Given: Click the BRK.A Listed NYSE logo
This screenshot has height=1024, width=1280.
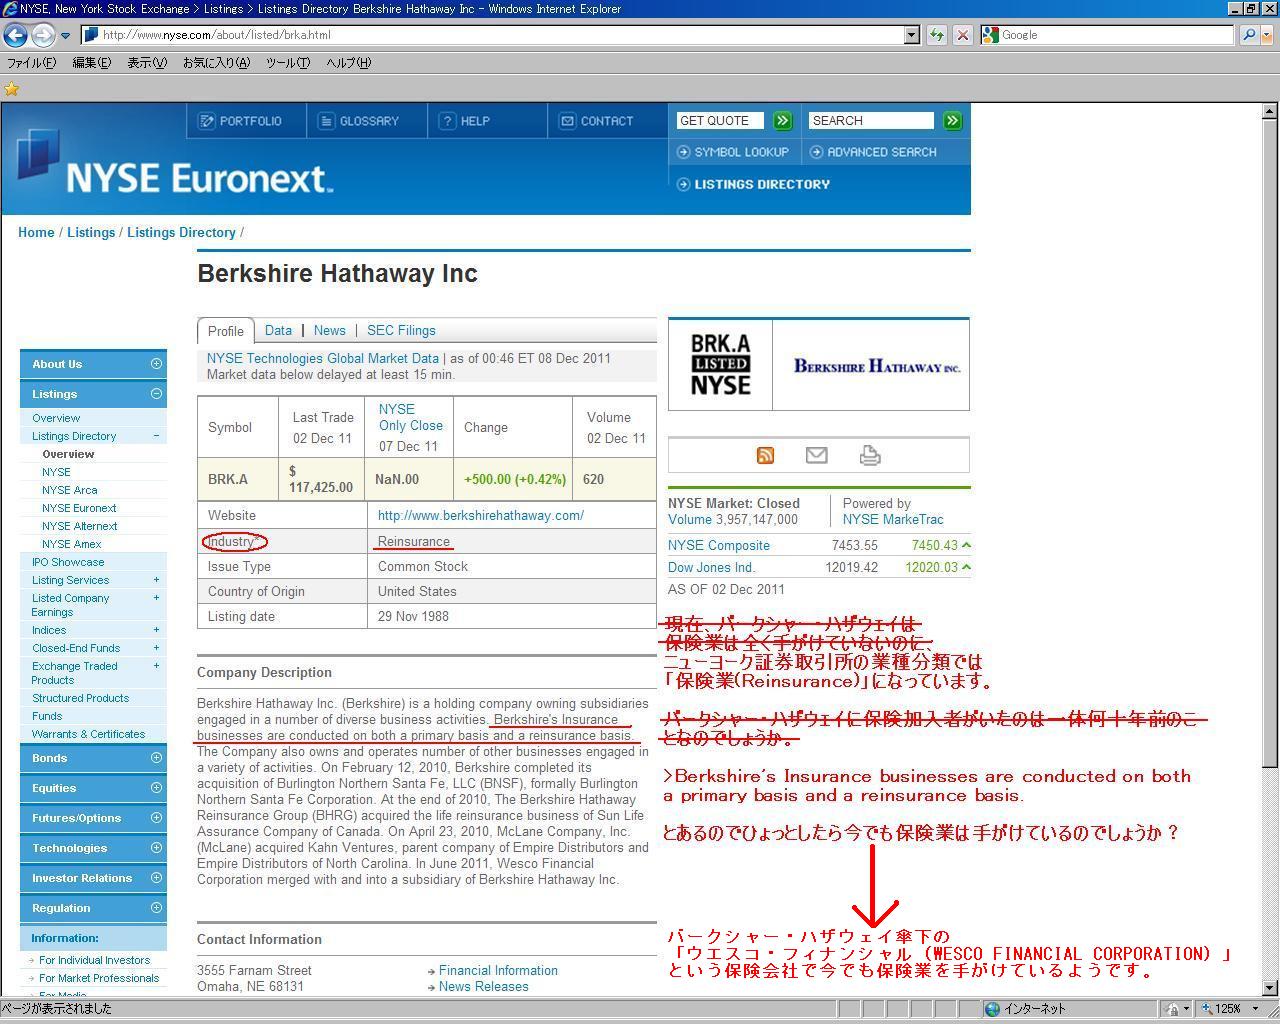Looking at the screenshot, I should tap(720, 365).
